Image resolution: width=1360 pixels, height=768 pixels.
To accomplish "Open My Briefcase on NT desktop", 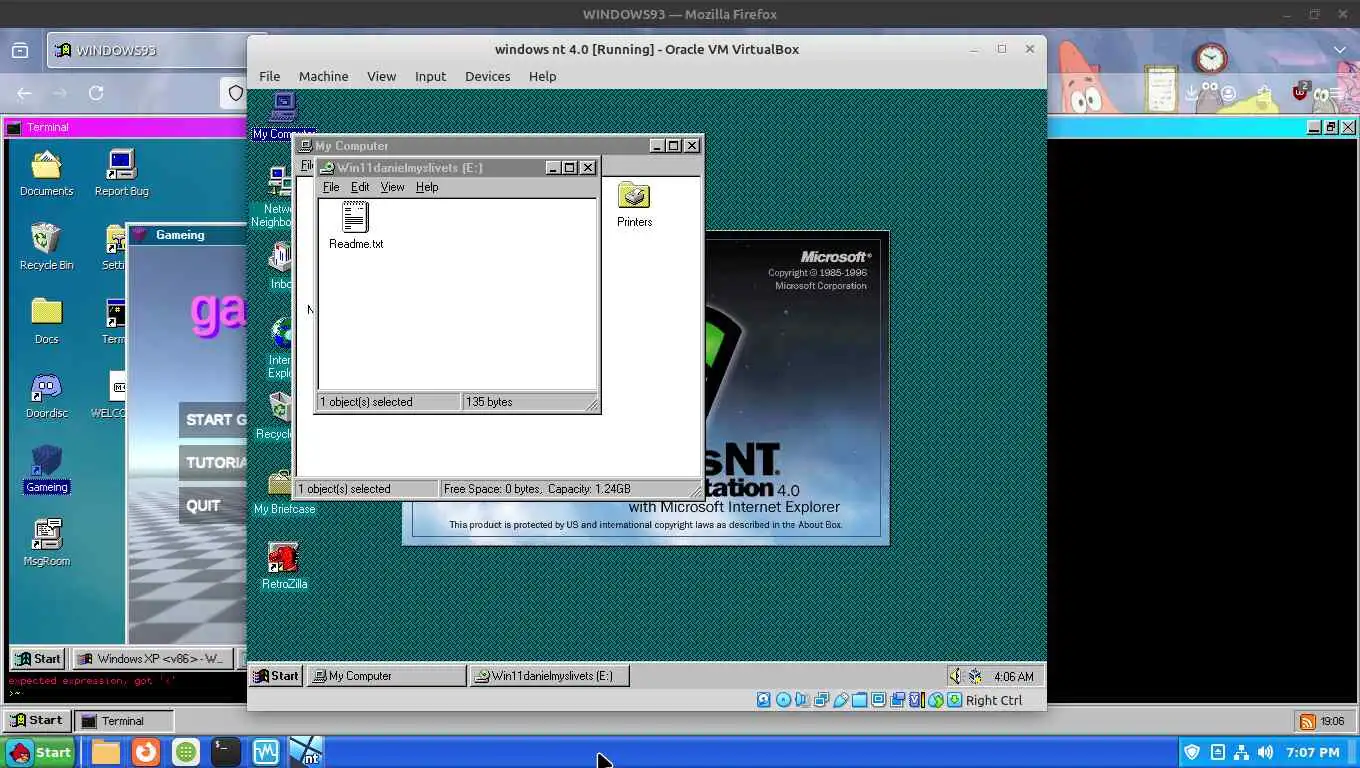I will coord(284,492).
